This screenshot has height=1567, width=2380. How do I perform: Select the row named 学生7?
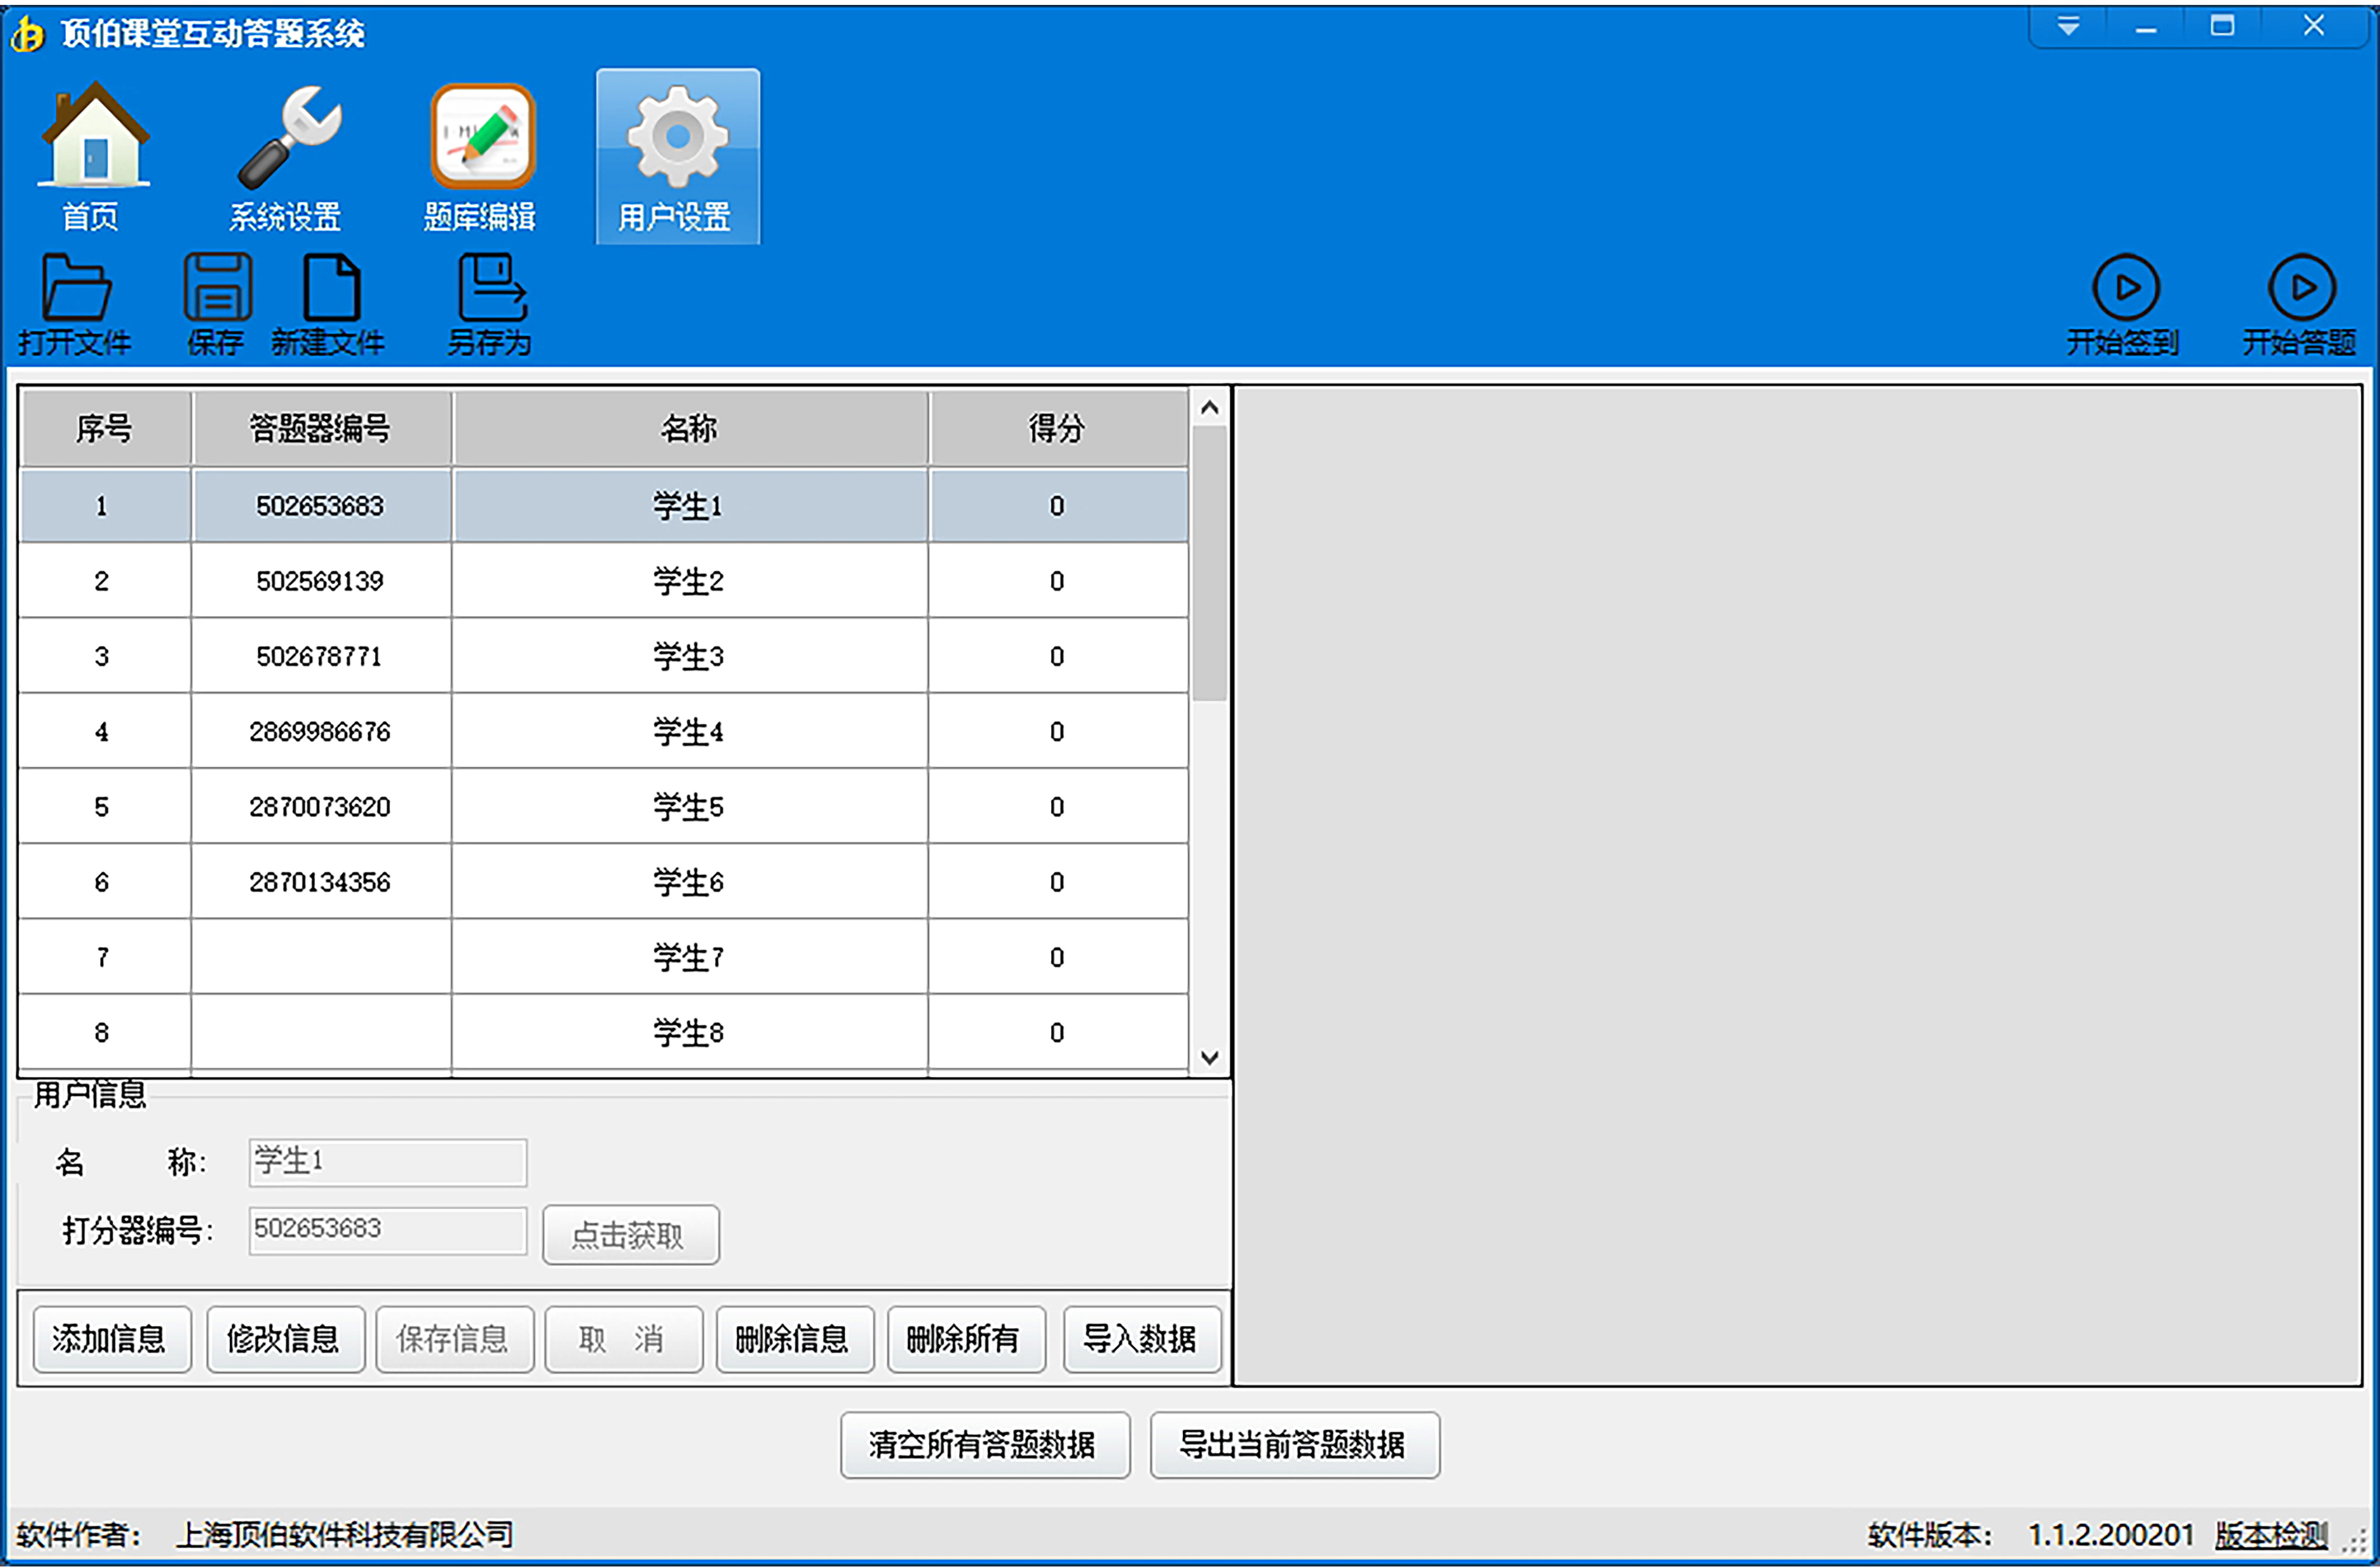(x=604, y=957)
